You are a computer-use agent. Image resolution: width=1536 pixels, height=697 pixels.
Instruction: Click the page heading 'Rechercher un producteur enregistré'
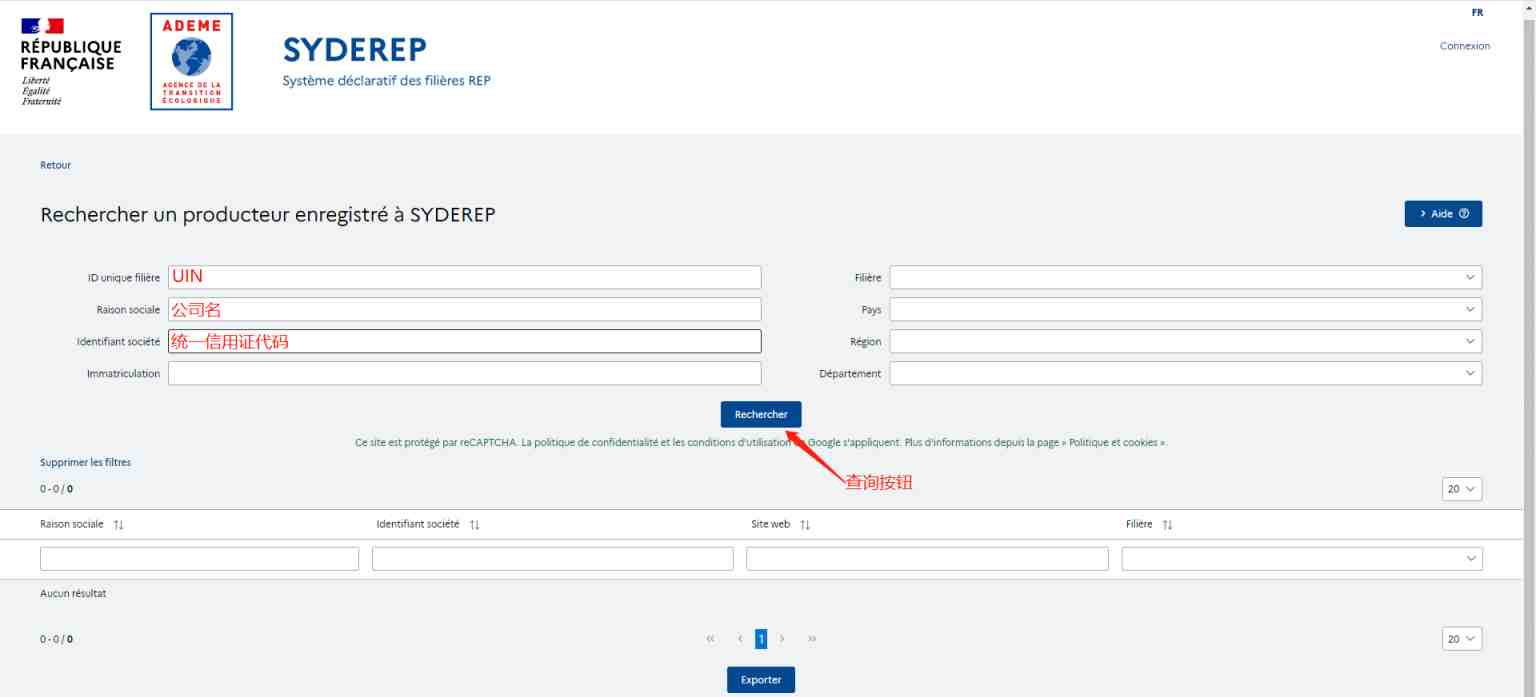coord(268,215)
